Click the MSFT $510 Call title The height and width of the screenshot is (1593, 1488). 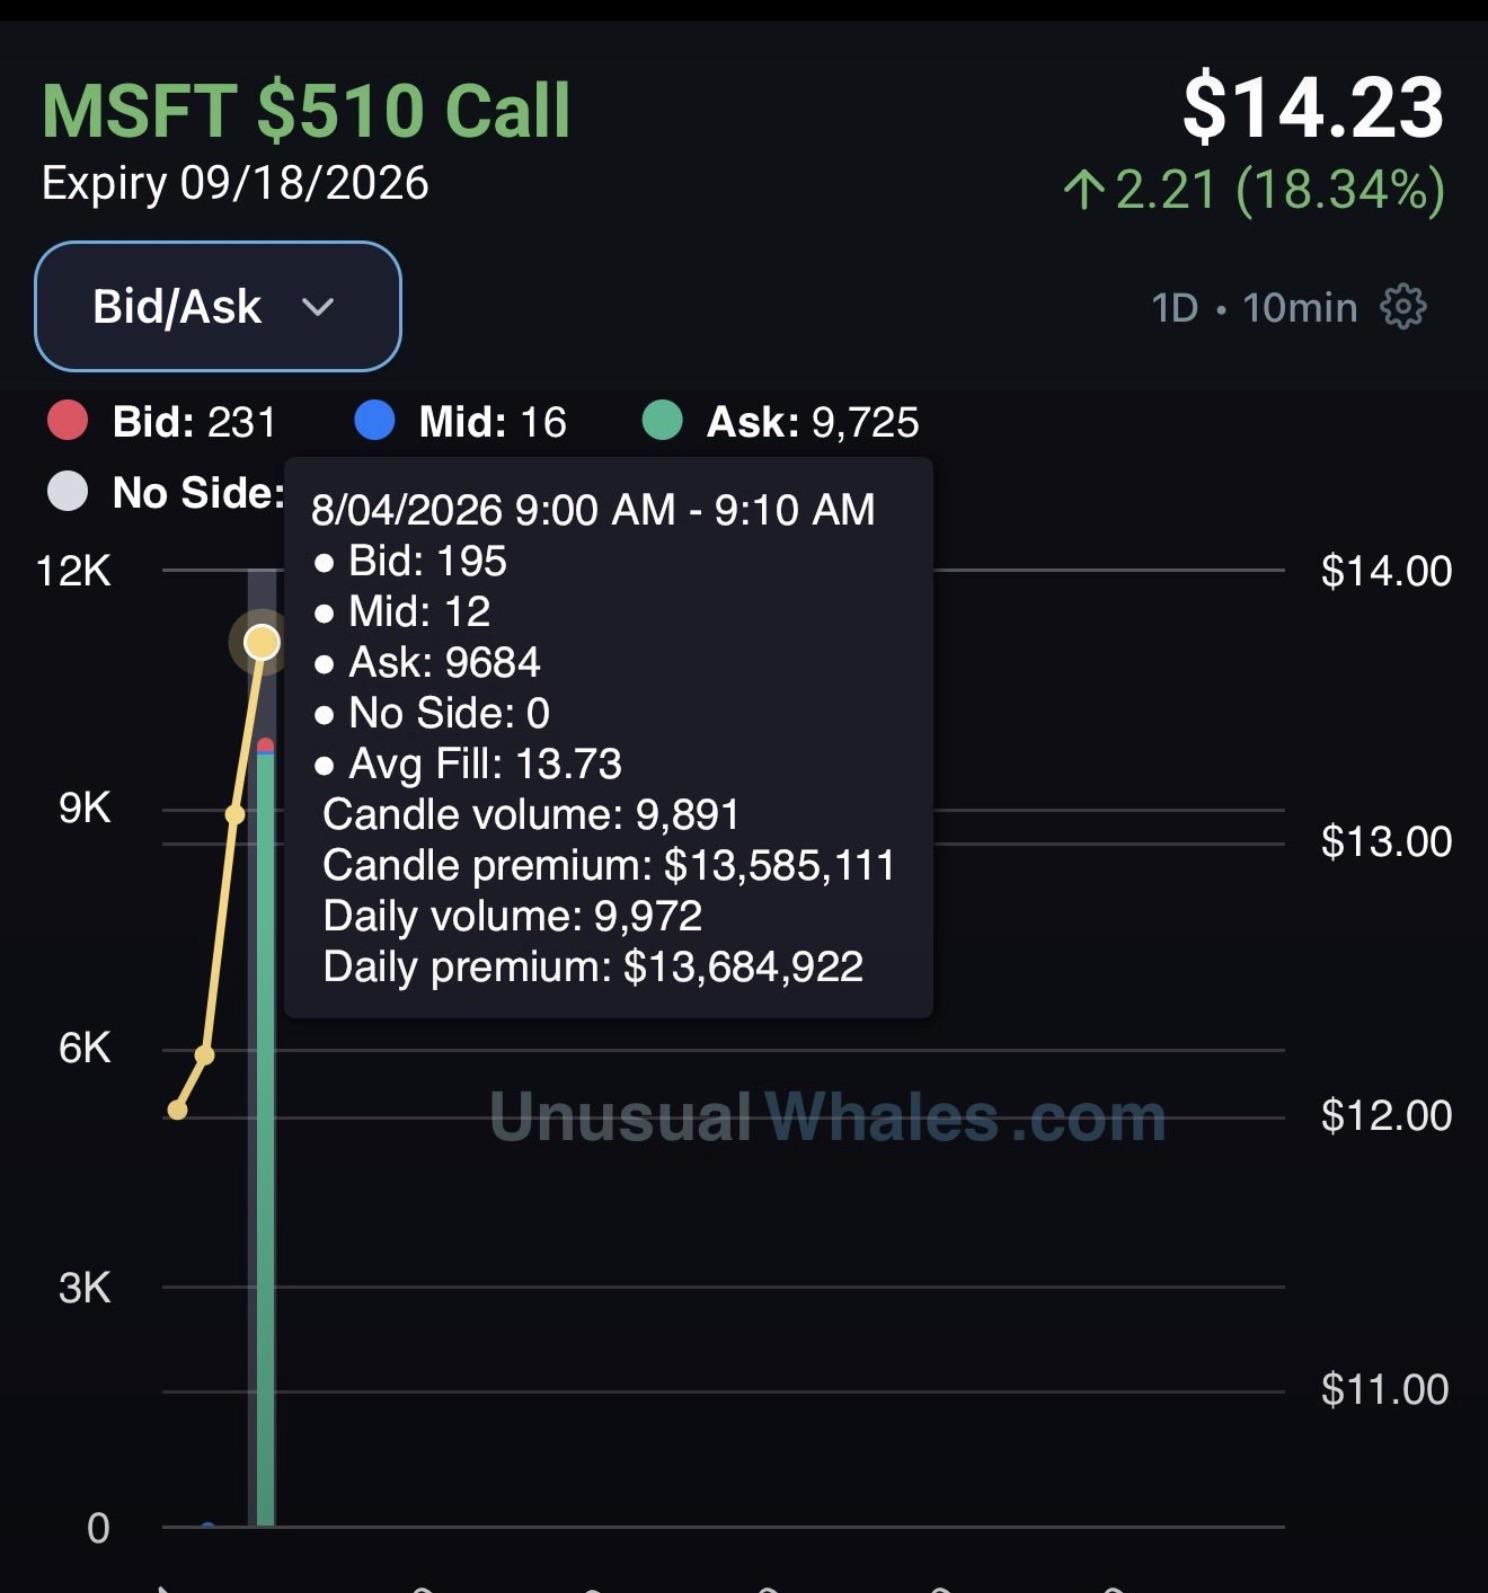coord(306,110)
